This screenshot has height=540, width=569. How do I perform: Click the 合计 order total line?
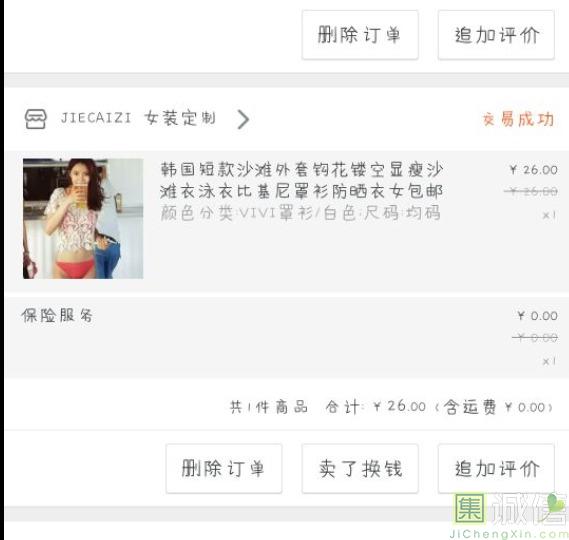coord(391,406)
